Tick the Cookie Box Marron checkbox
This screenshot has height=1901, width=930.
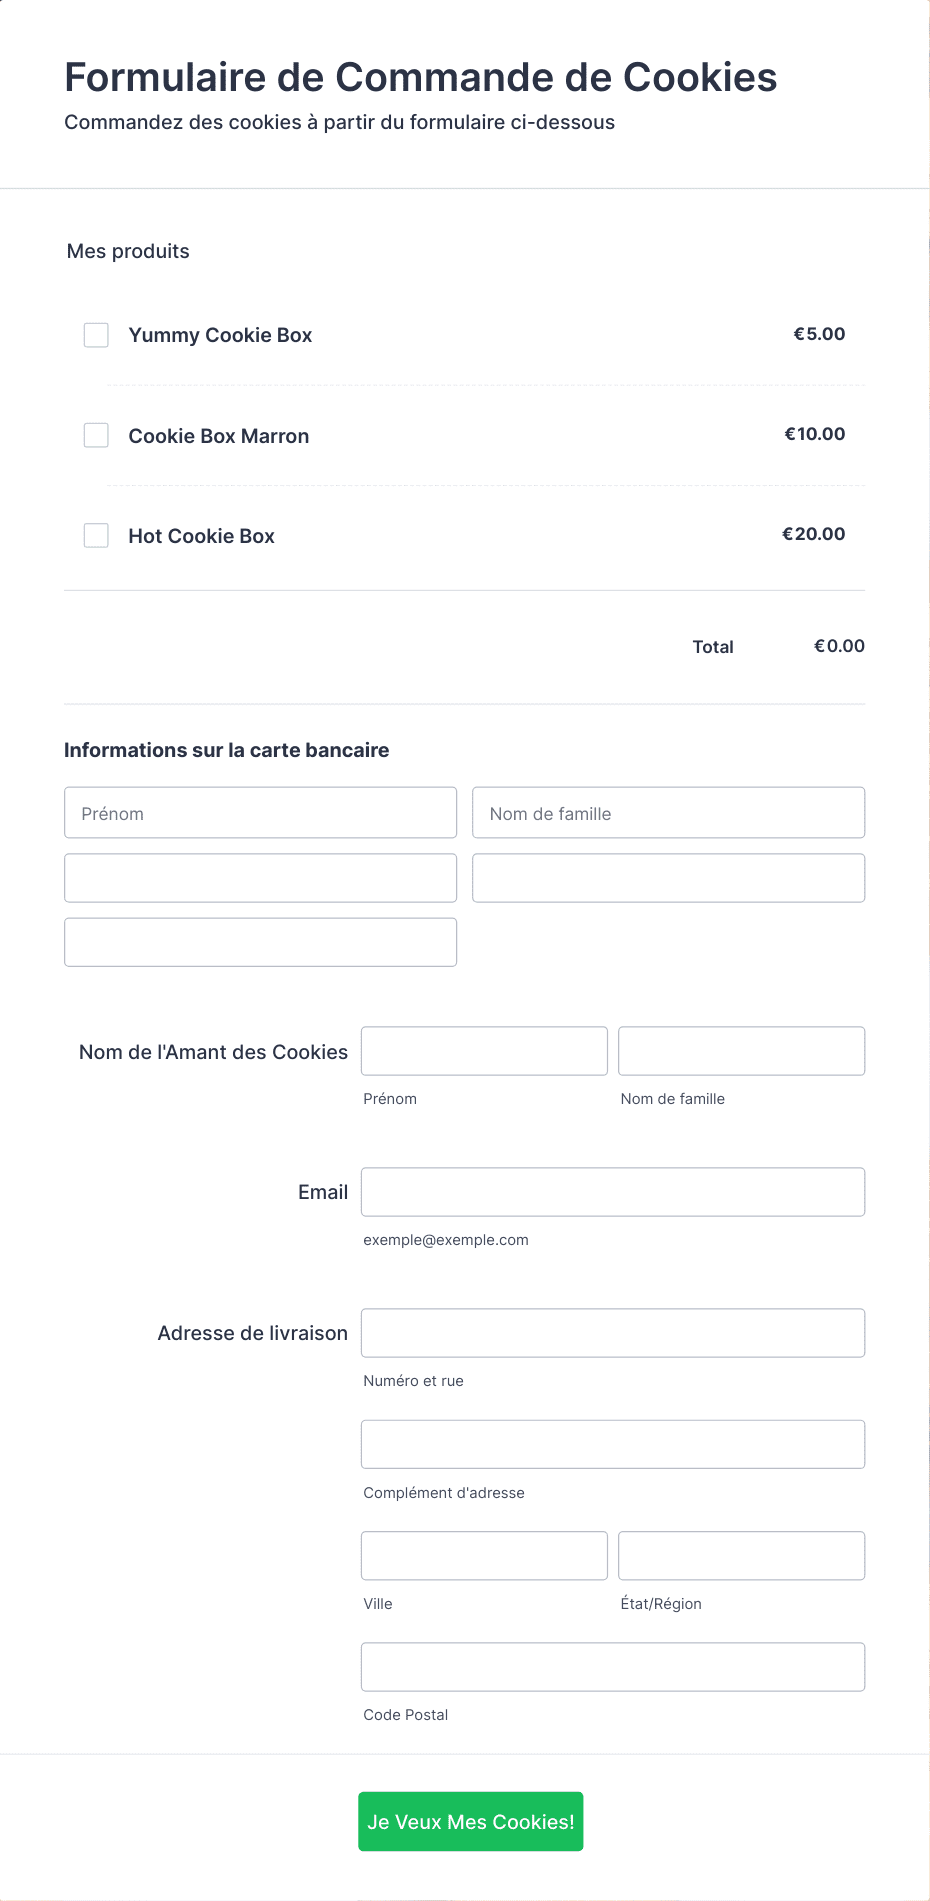pos(96,435)
